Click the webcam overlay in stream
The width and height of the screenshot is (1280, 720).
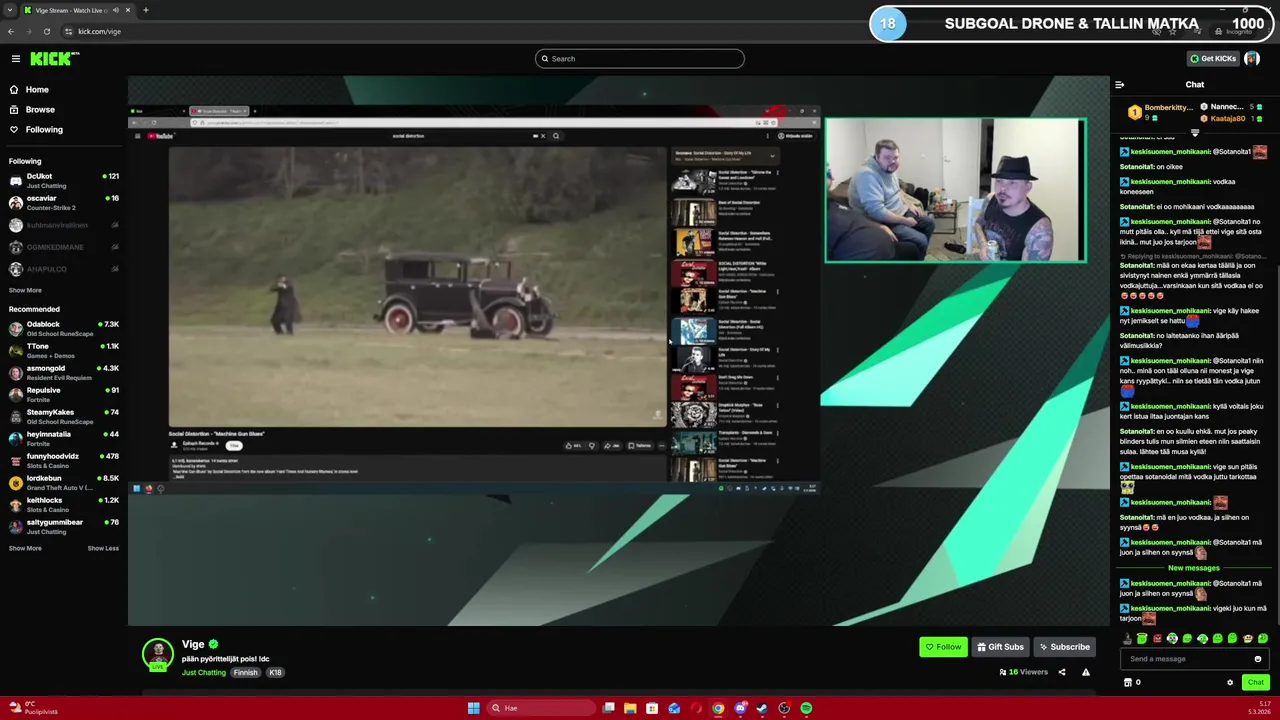[955, 190]
